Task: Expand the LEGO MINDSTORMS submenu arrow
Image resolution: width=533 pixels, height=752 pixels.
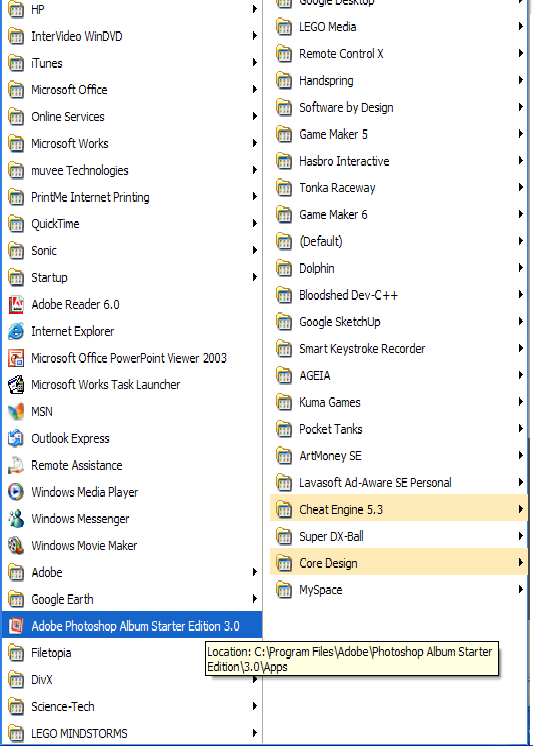Action: tap(255, 733)
